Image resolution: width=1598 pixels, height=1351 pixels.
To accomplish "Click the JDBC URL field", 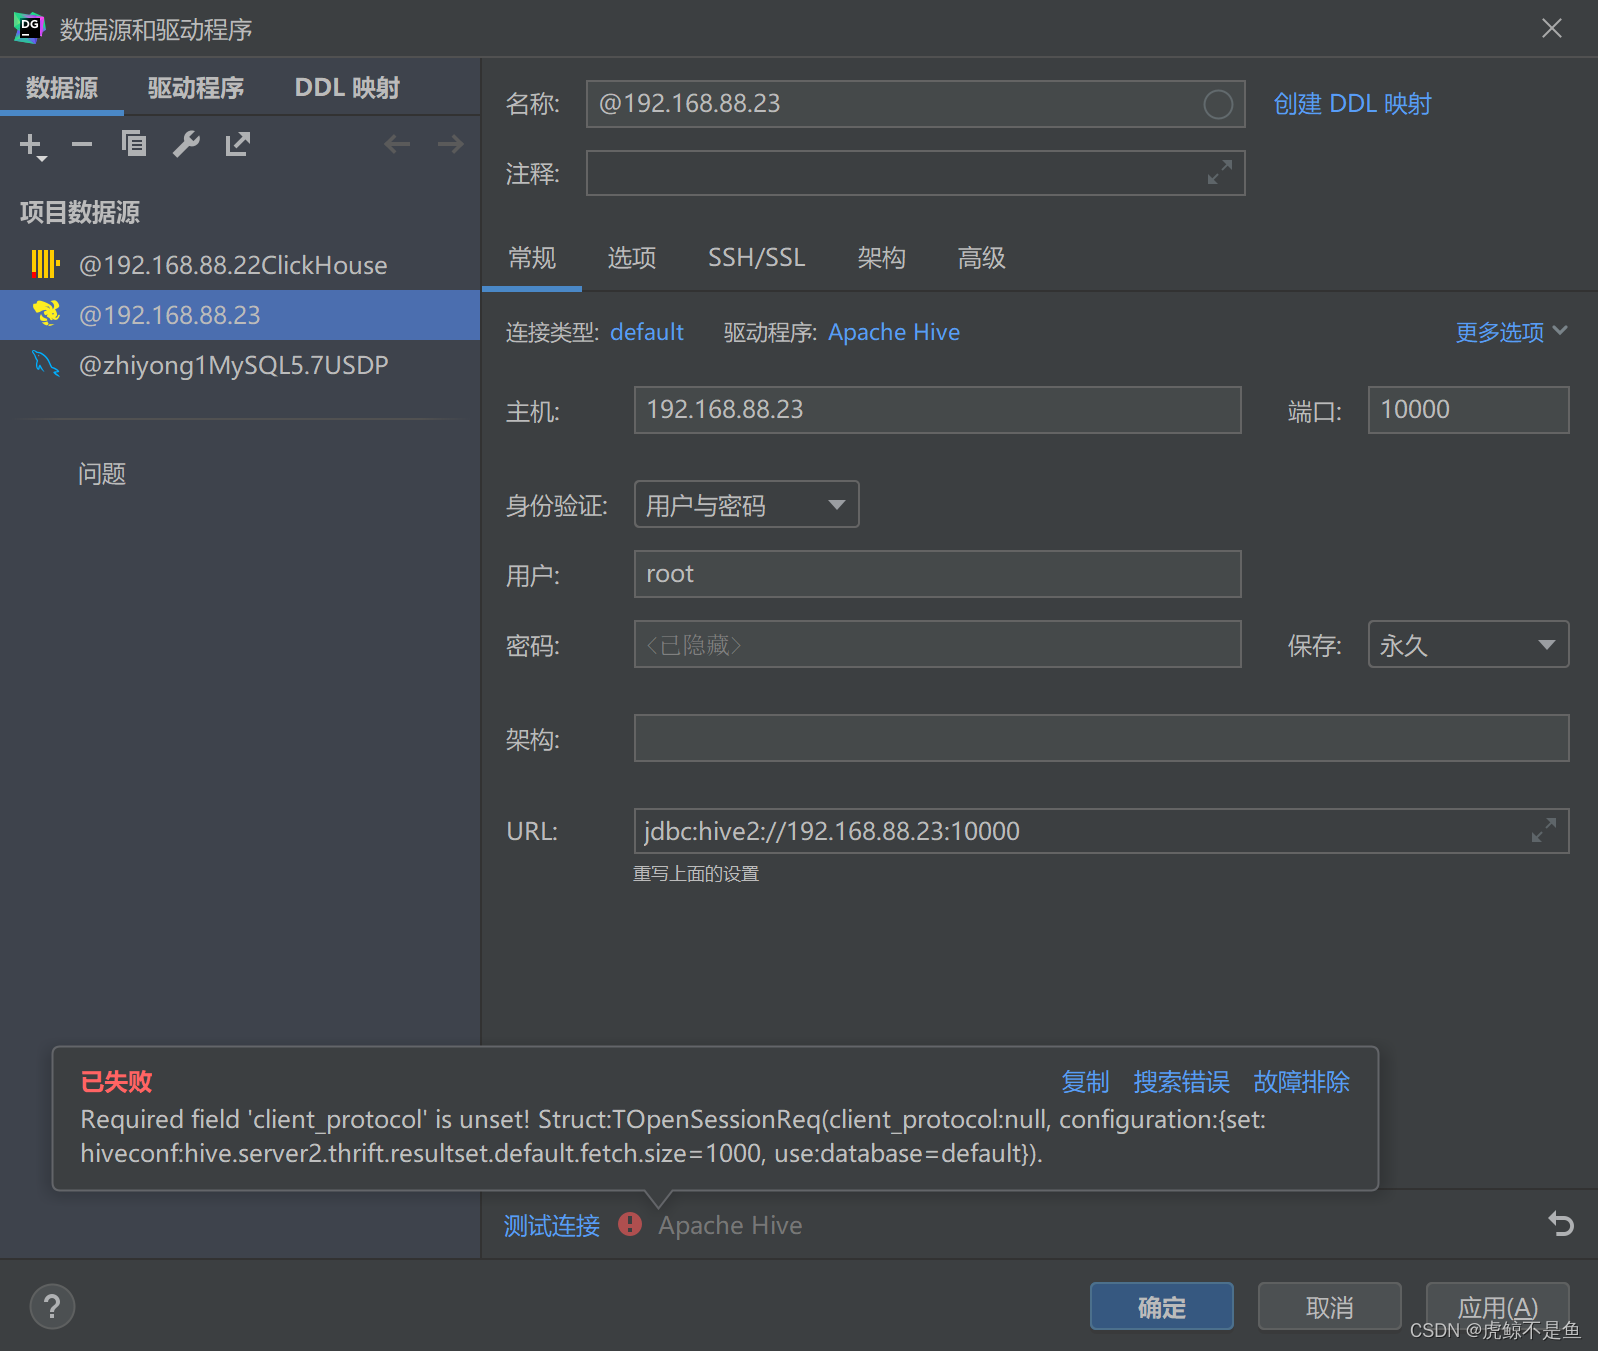I will [x=1101, y=831].
